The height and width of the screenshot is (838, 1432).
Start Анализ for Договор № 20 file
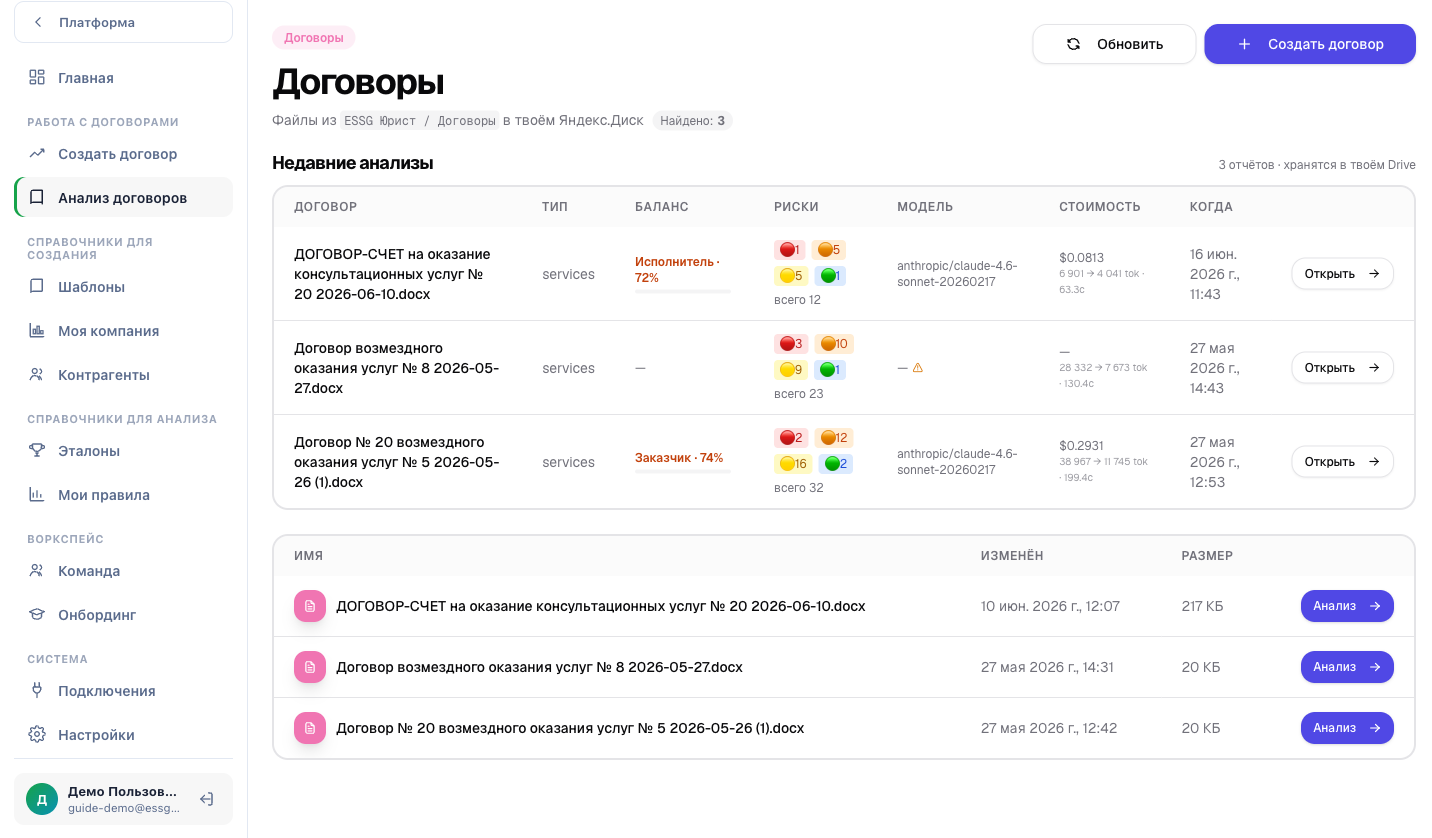point(1347,728)
